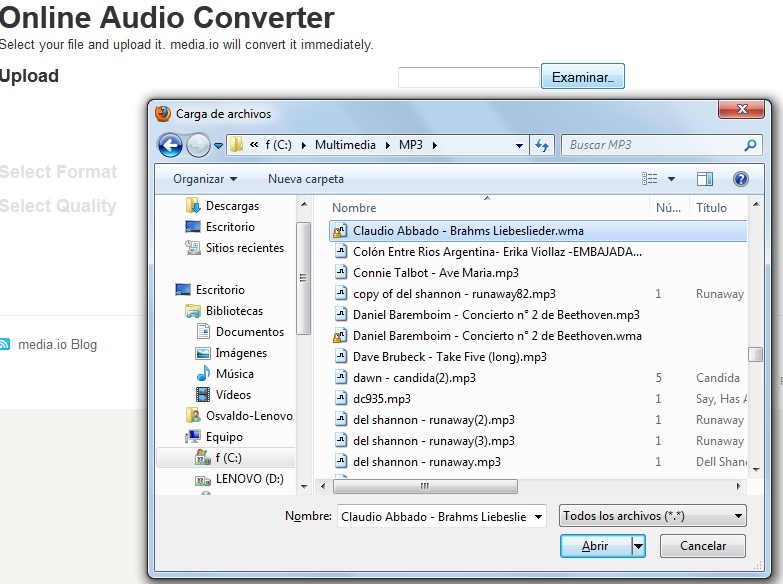Click the refresh icon beside the address bar

pyautogui.click(x=542, y=145)
